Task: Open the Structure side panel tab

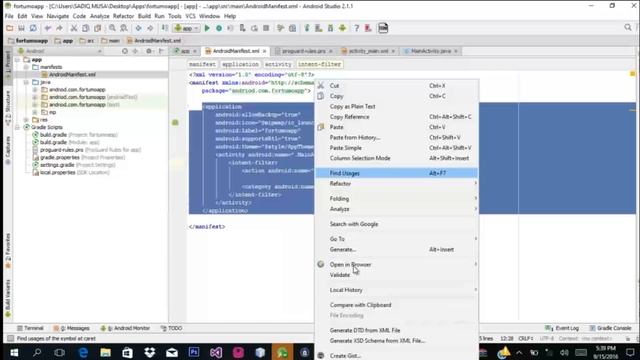Action: 8,107
